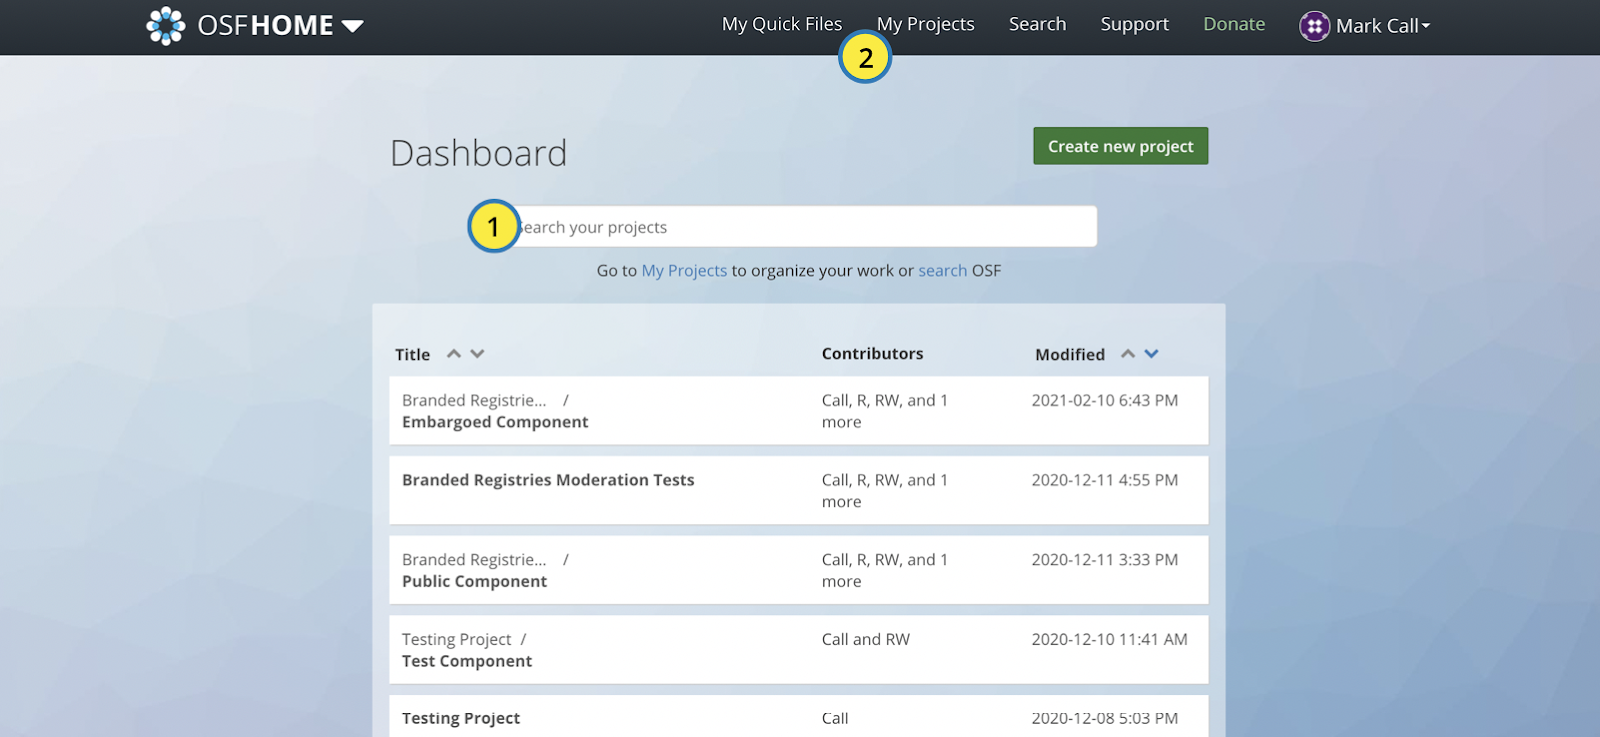Viewport: 1600px width, 737px height.
Task: Open the OSF HOME dropdown caret
Action: click(352, 26)
